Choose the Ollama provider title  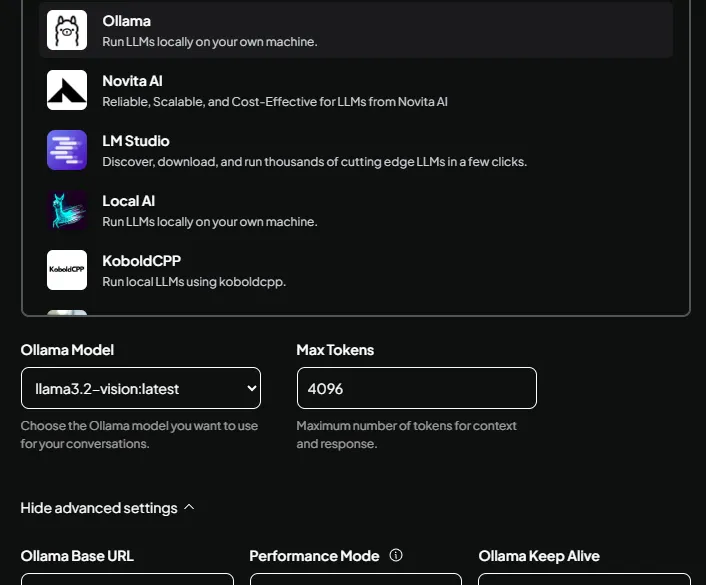click(x=127, y=21)
